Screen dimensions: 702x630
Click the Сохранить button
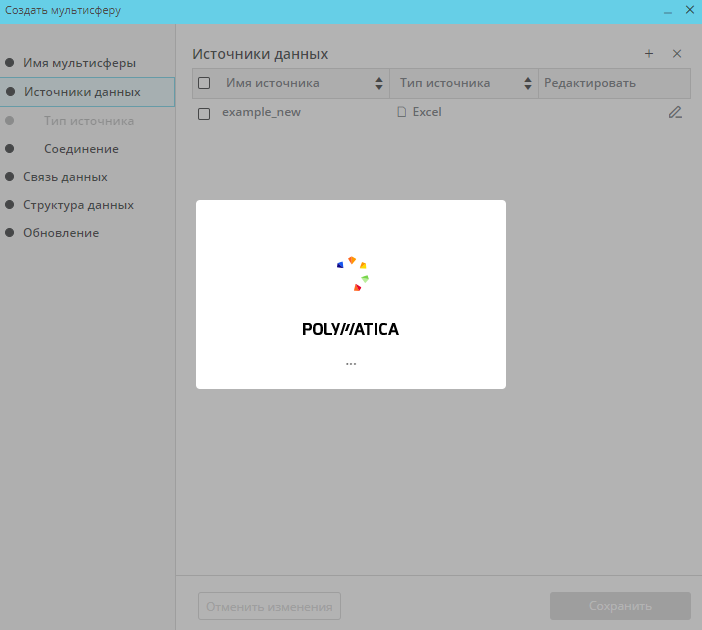point(620,606)
